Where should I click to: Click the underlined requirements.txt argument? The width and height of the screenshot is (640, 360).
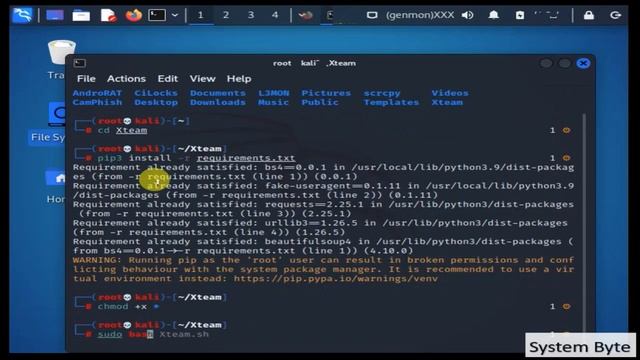[x=246, y=158]
